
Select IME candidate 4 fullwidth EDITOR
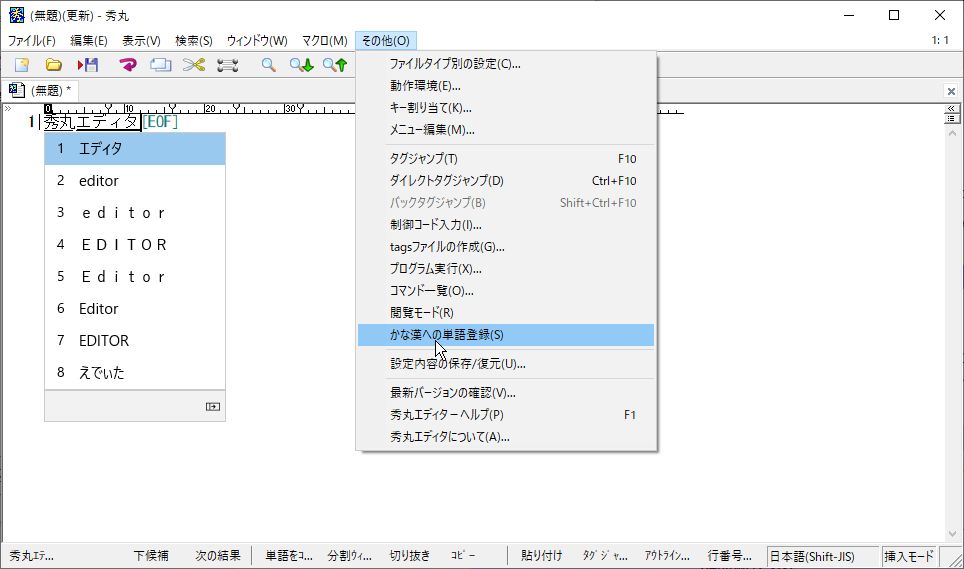click(x=135, y=245)
